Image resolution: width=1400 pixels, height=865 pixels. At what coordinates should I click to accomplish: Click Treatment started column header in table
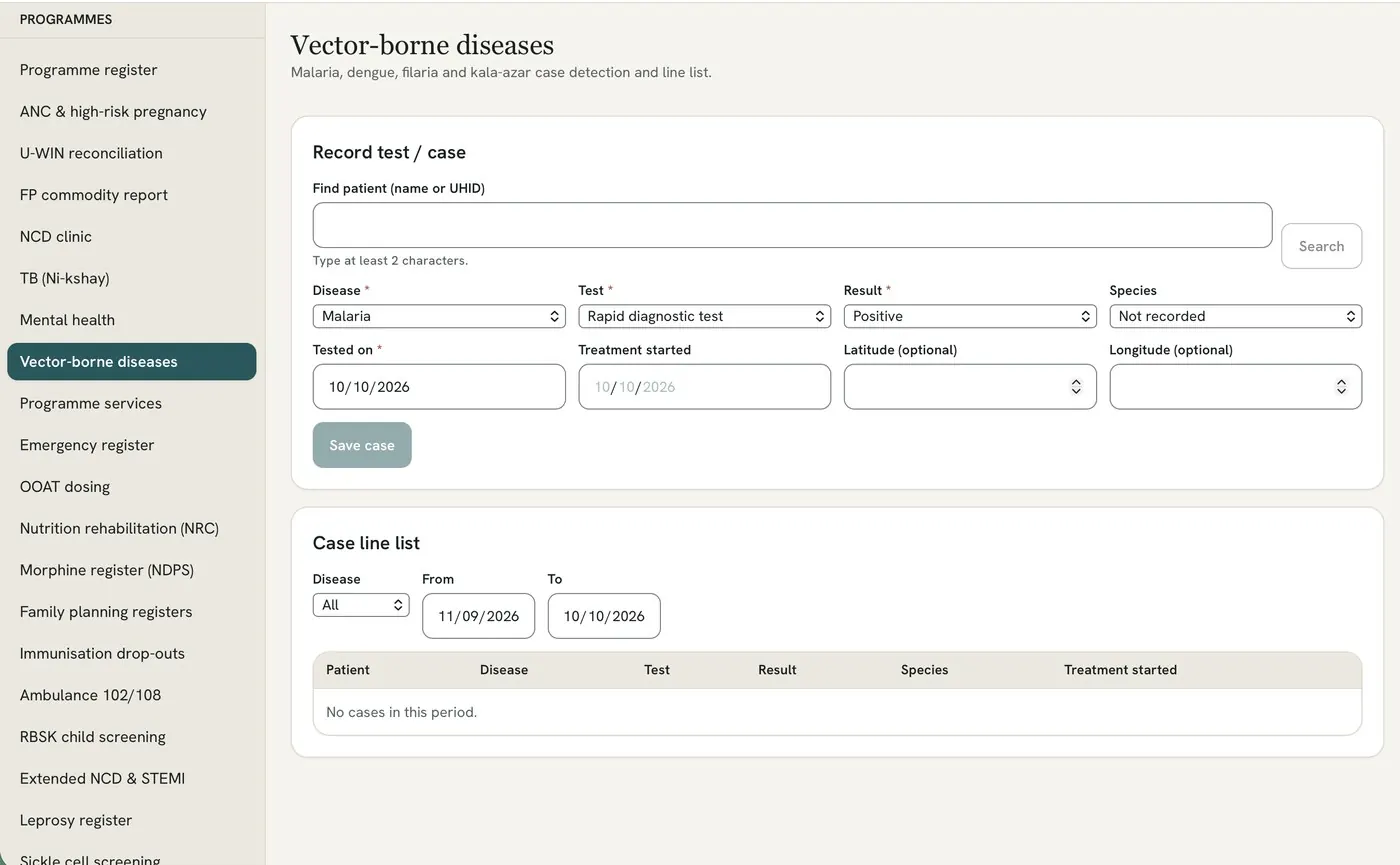(x=1120, y=670)
